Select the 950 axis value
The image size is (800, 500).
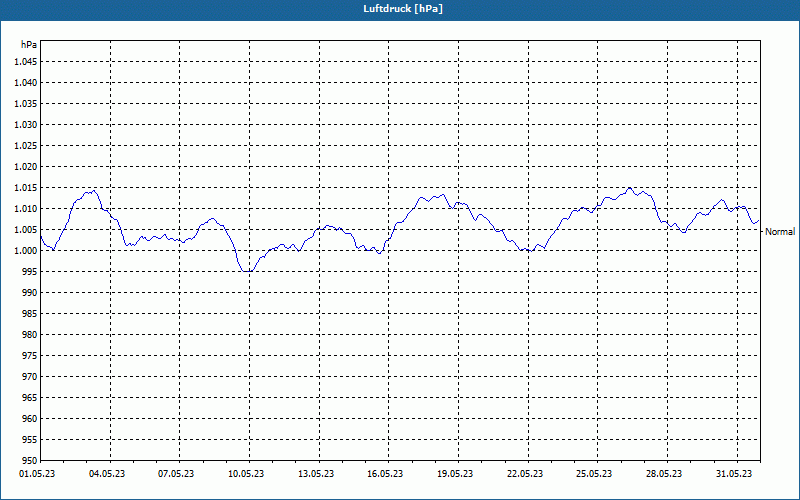pos(30,460)
